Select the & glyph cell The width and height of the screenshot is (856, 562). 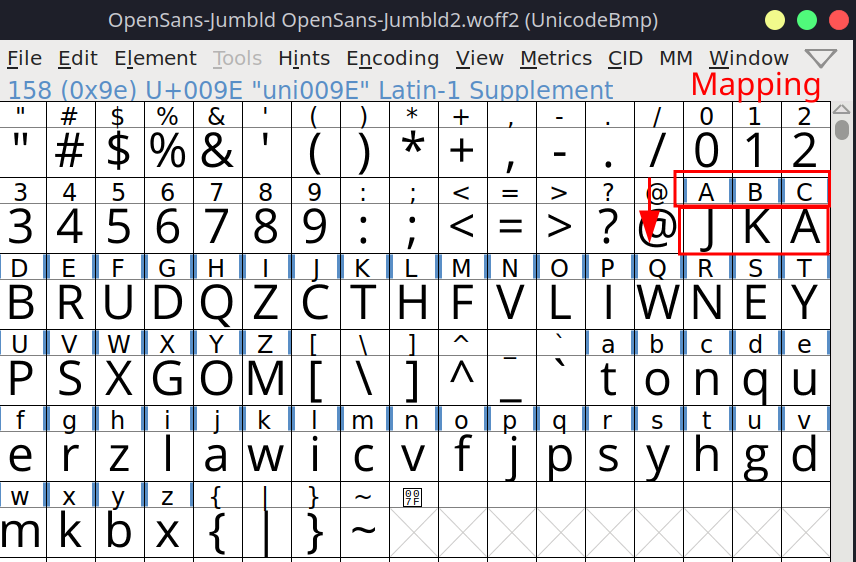pos(217,139)
